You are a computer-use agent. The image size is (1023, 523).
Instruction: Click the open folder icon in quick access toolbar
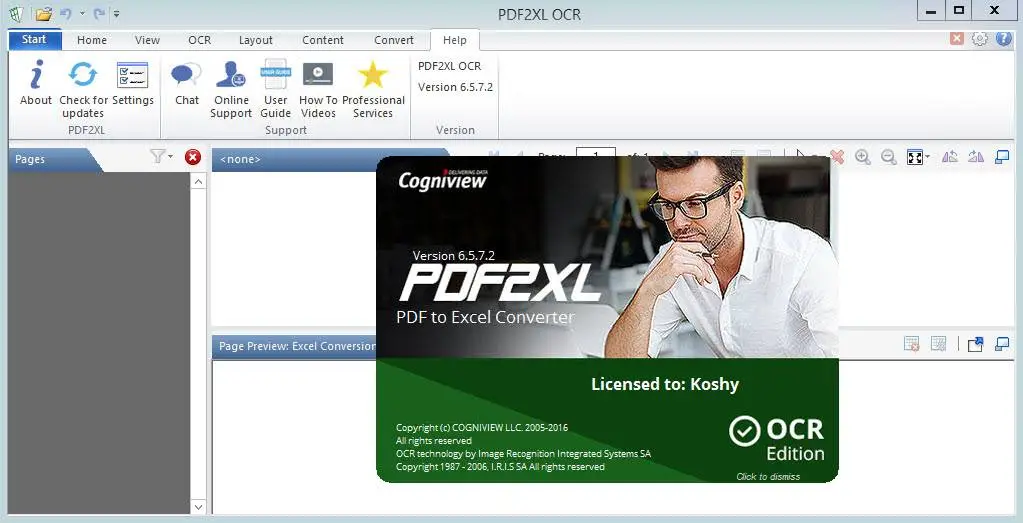click(44, 12)
